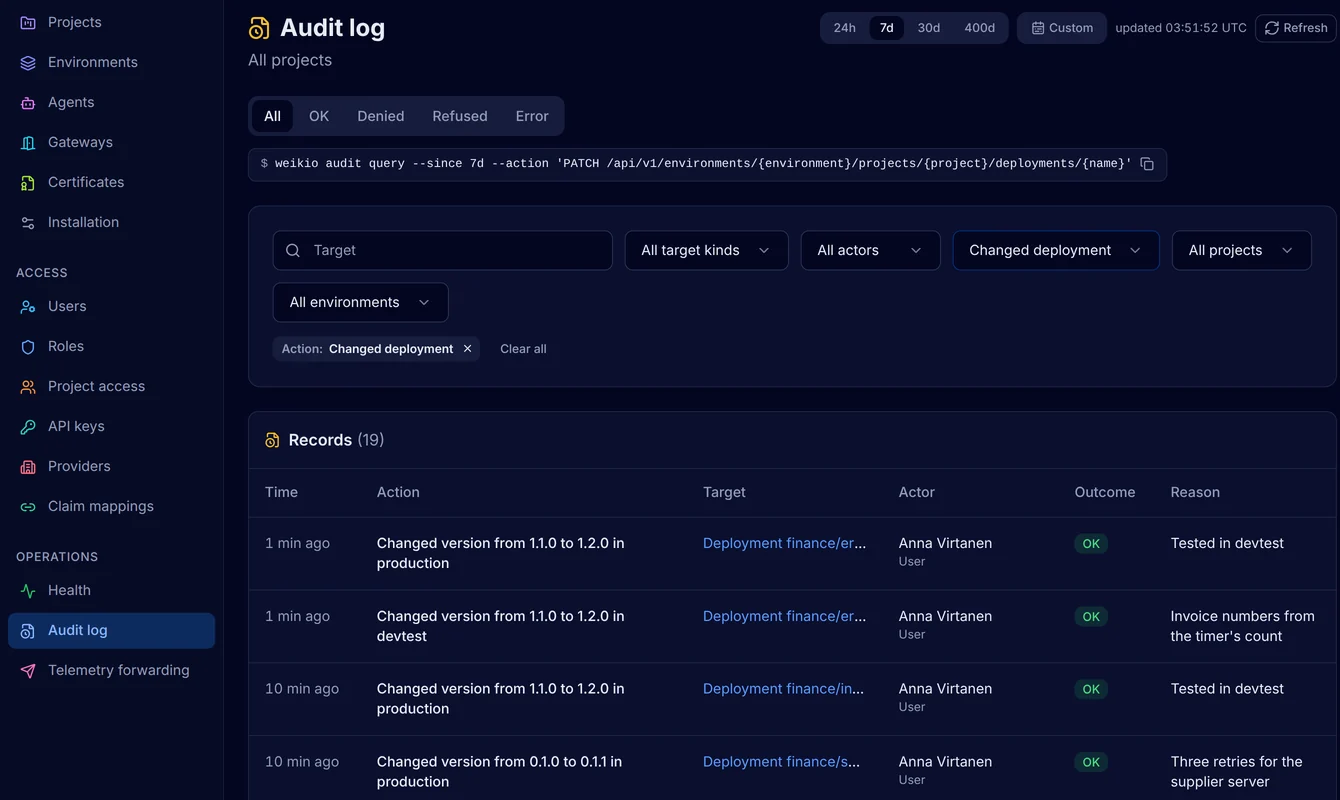The width and height of the screenshot is (1340, 800).
Task: Click the Actor column header
Action: coord(917,492)
